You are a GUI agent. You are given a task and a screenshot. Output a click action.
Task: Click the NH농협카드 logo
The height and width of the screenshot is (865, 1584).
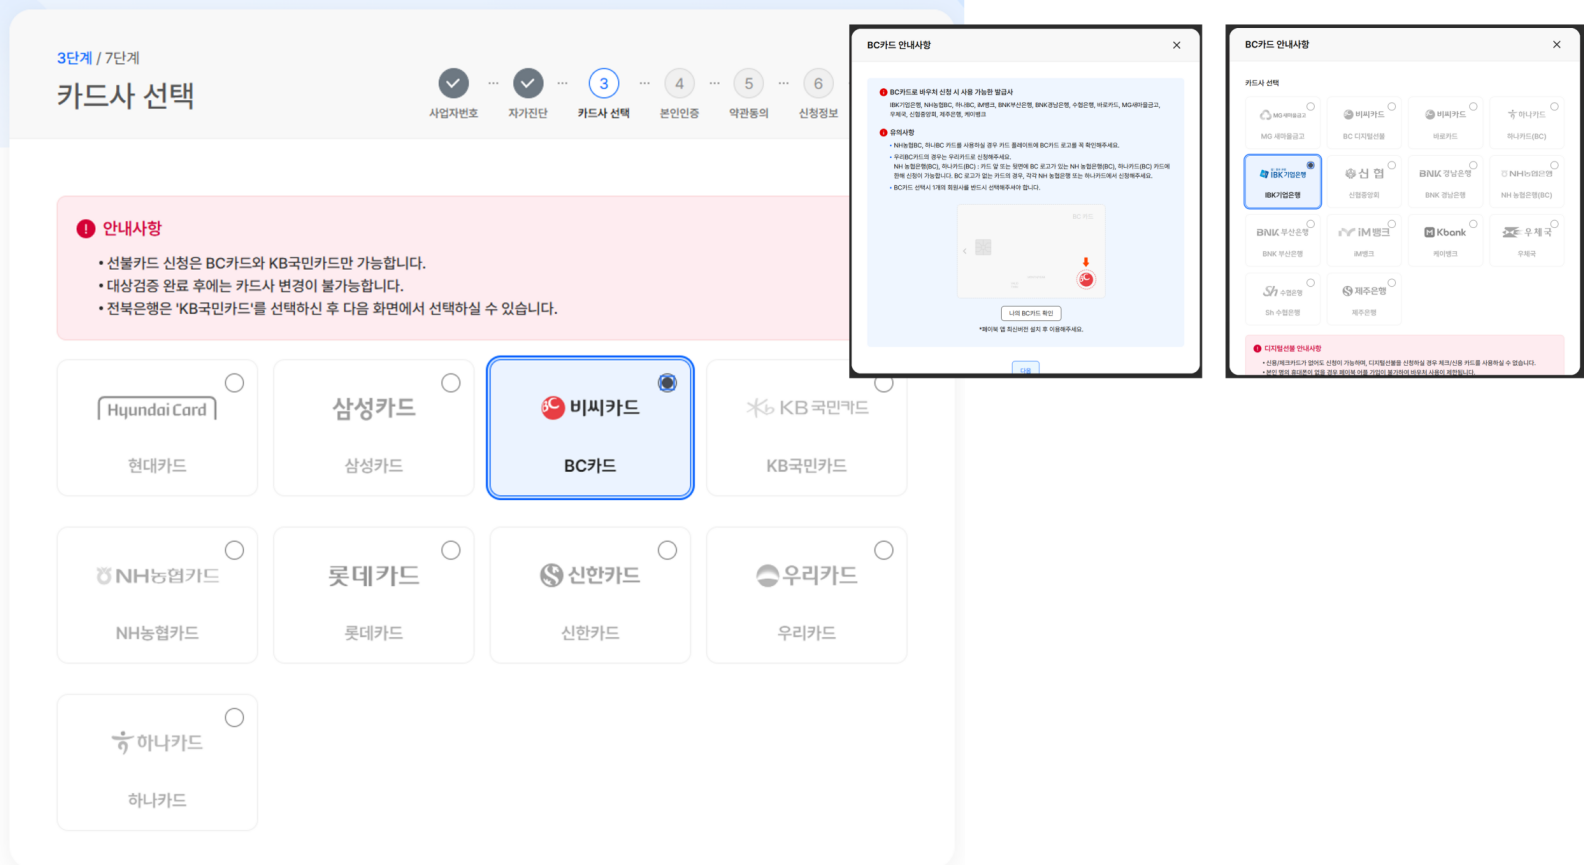coord(157,576)
